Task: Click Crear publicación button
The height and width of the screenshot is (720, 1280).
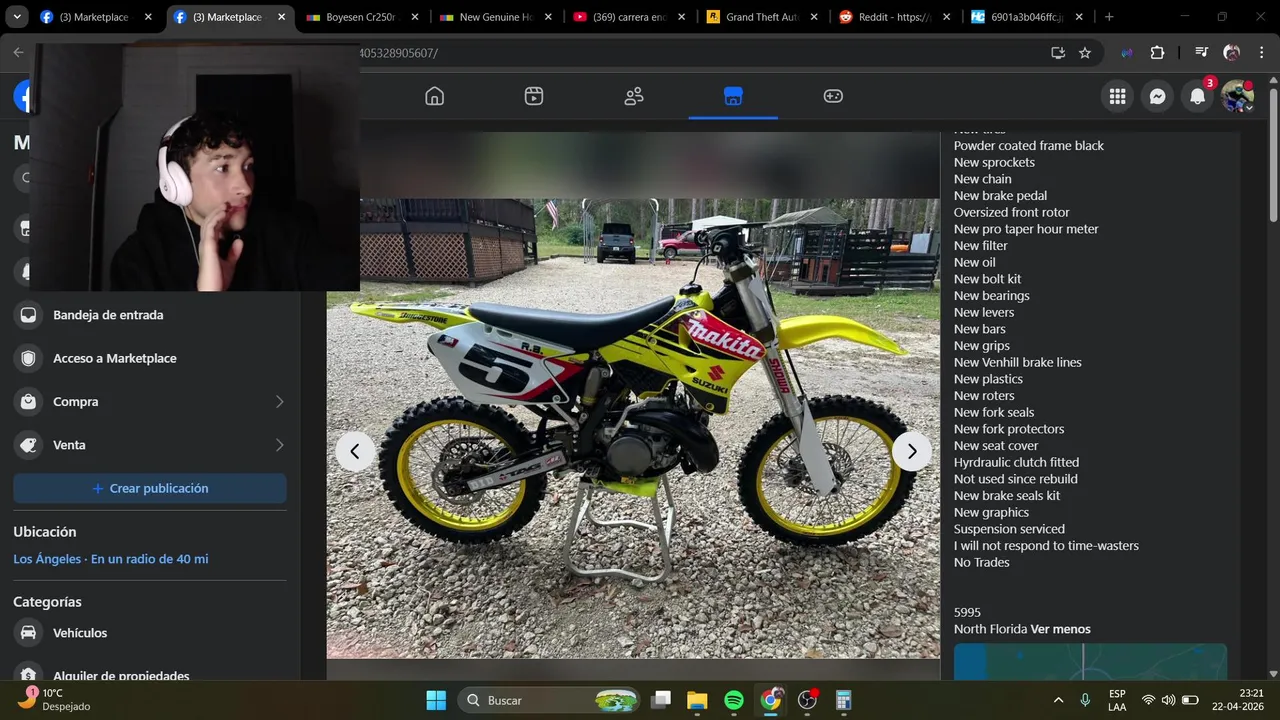Action: click(150, 488)
